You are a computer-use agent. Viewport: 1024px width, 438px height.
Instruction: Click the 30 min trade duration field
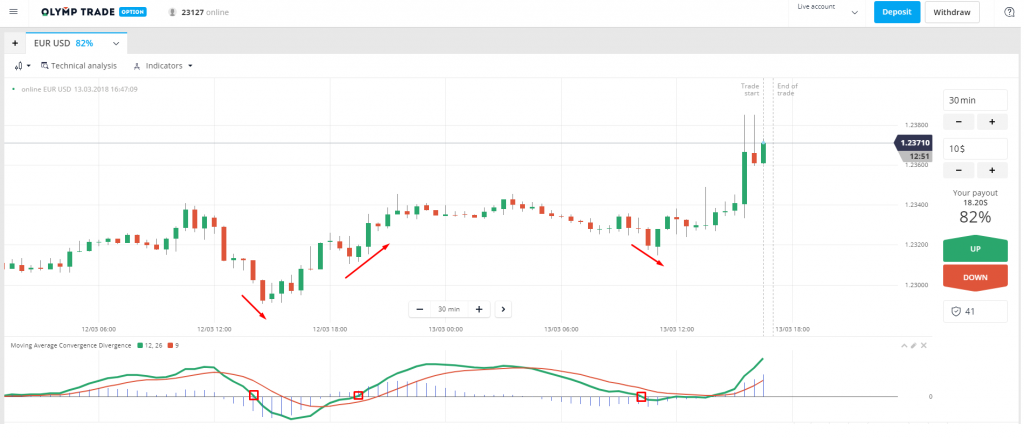(975, 101)
